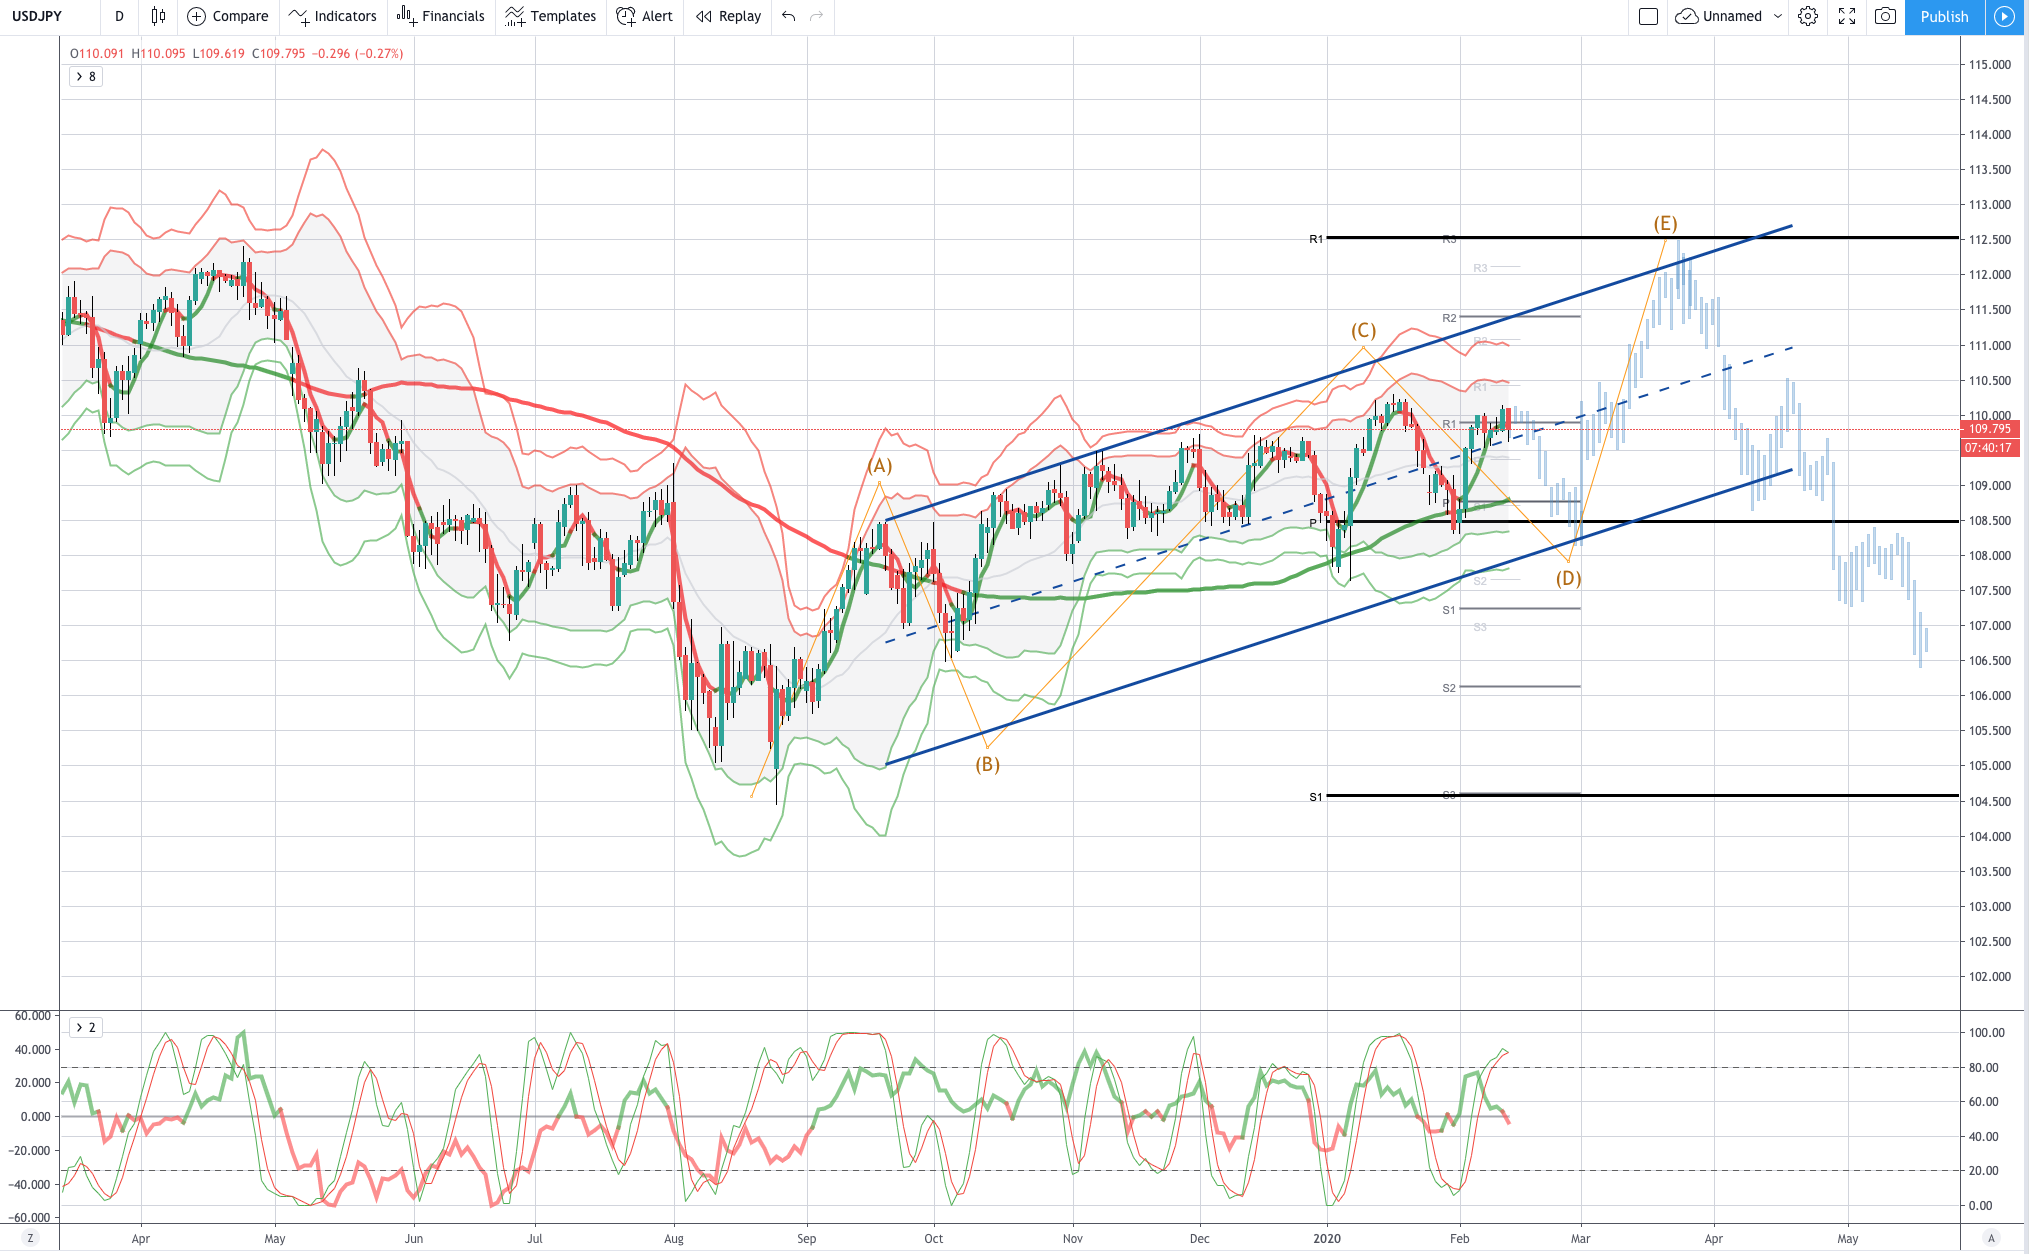Viewport: 2029px width, 1254px height.
Task: Select the (E) wave label
Action: (x=1665, y=224)
